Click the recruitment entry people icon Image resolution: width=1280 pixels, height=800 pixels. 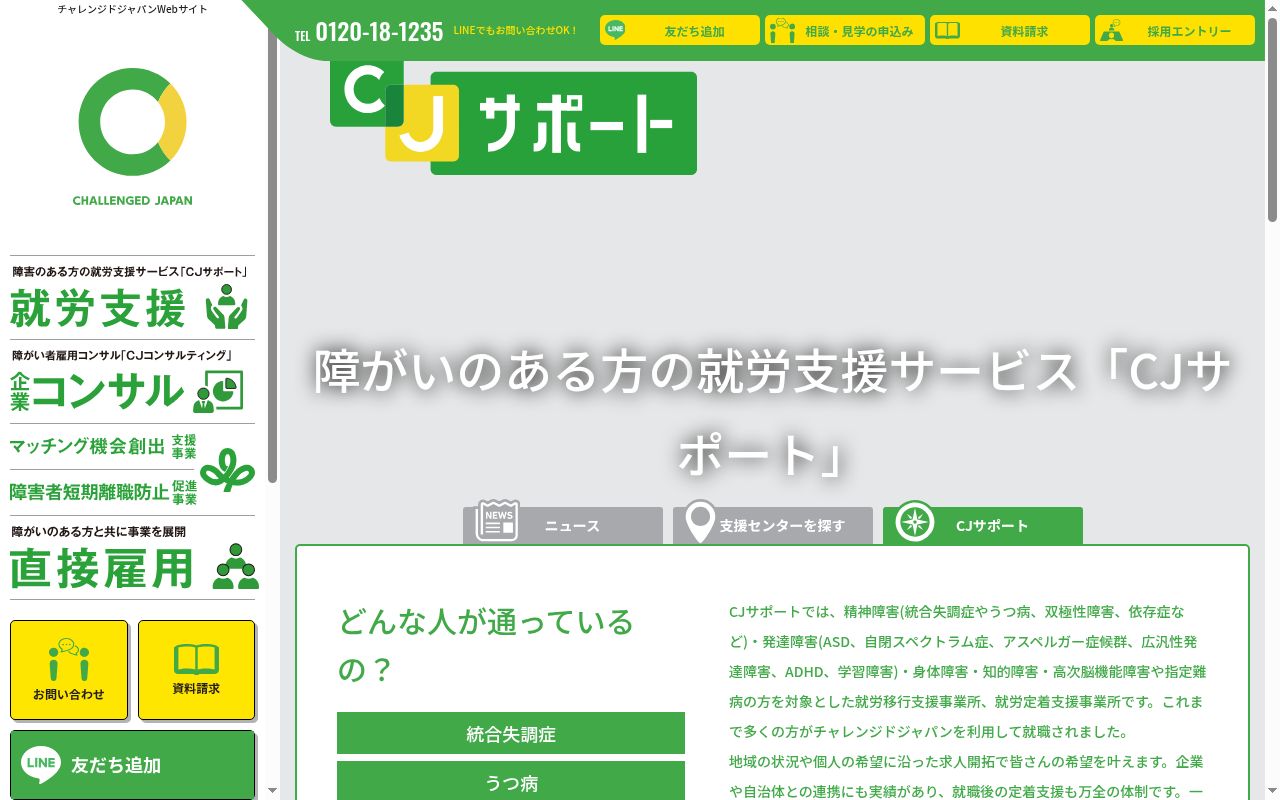[x=1111, y=31]
